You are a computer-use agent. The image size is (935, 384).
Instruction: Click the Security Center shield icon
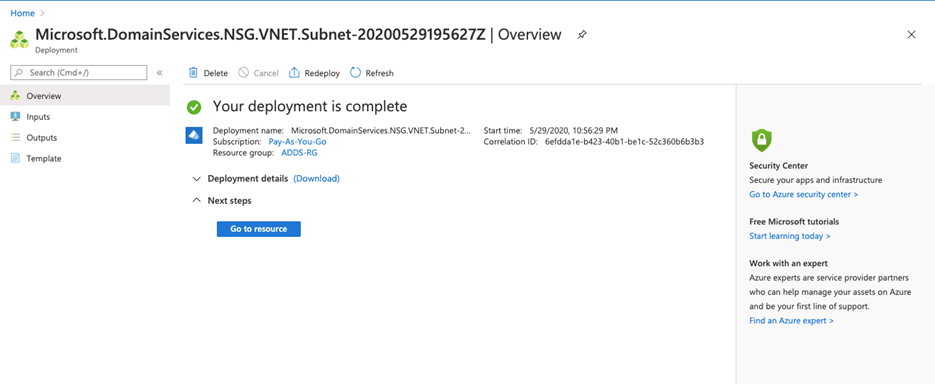pyautogui.click(x=761, y=141)
